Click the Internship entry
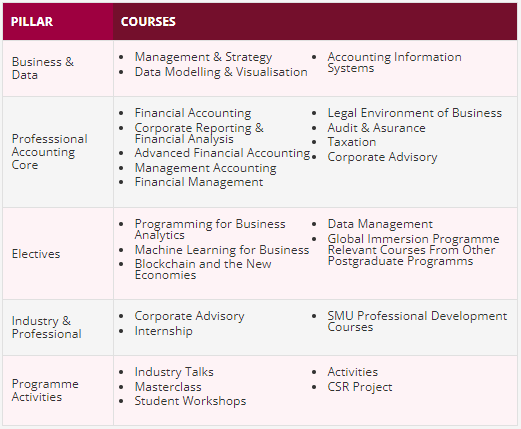Image resolution: width=521 pixels, height=429 pixels. pos(163,331)
